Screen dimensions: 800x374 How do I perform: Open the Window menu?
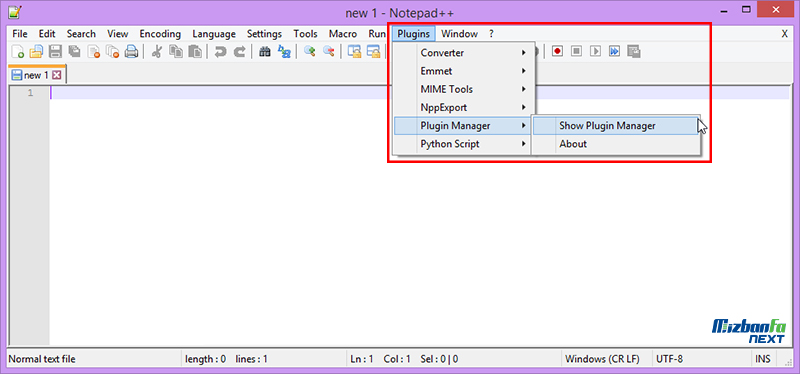(459, 34)
